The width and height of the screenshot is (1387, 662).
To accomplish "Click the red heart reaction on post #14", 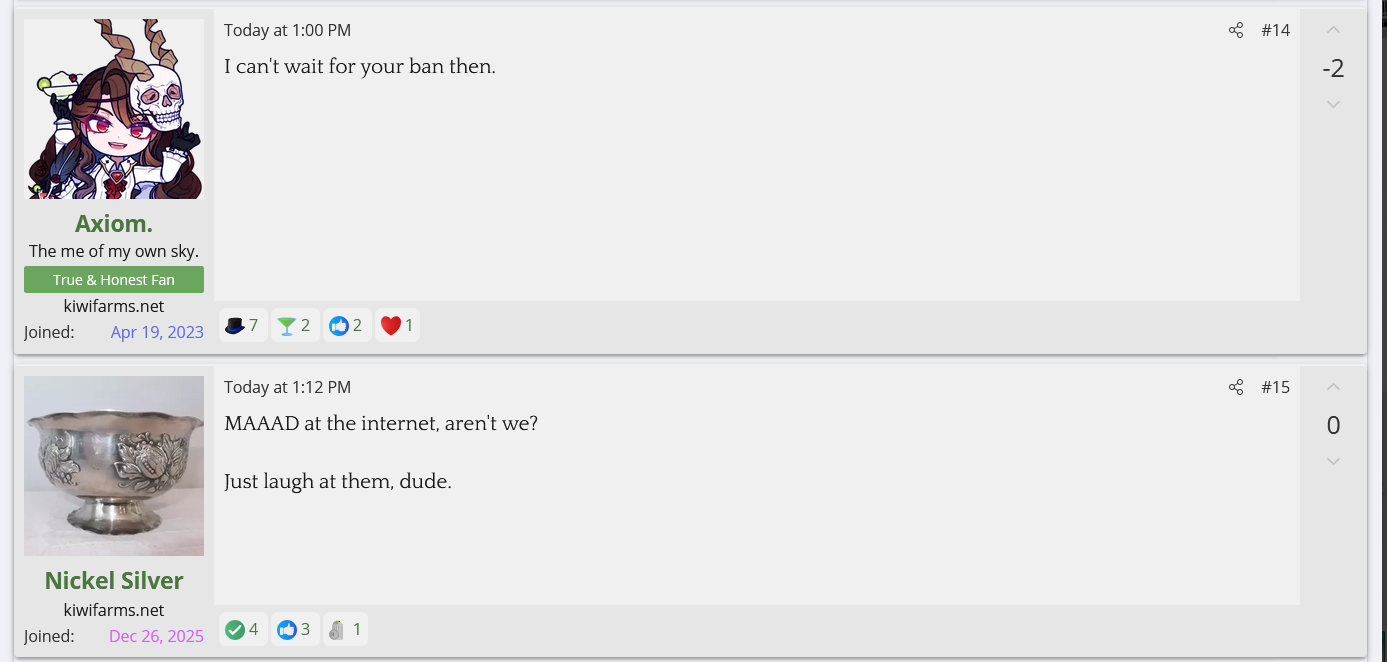I will (x=397, y=325).
